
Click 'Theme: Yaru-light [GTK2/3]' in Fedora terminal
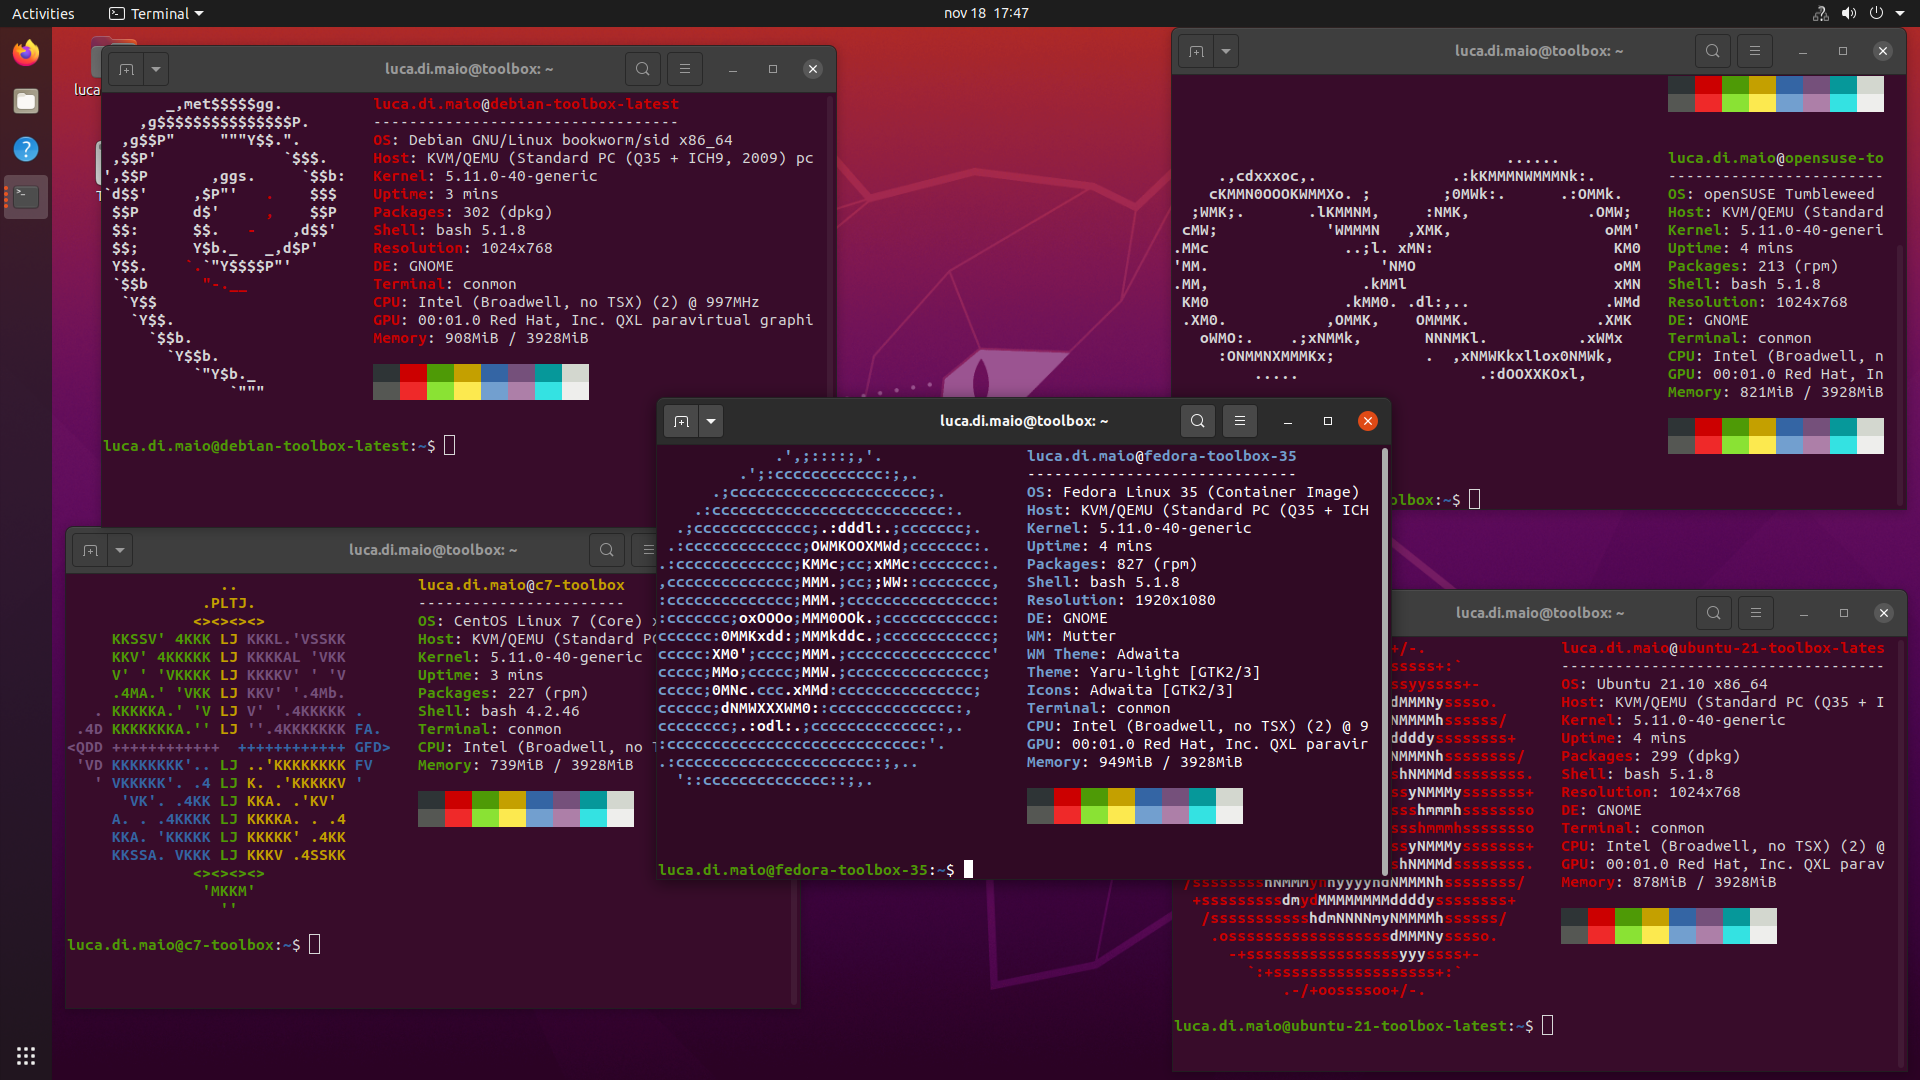click(x=1144, y=672)
